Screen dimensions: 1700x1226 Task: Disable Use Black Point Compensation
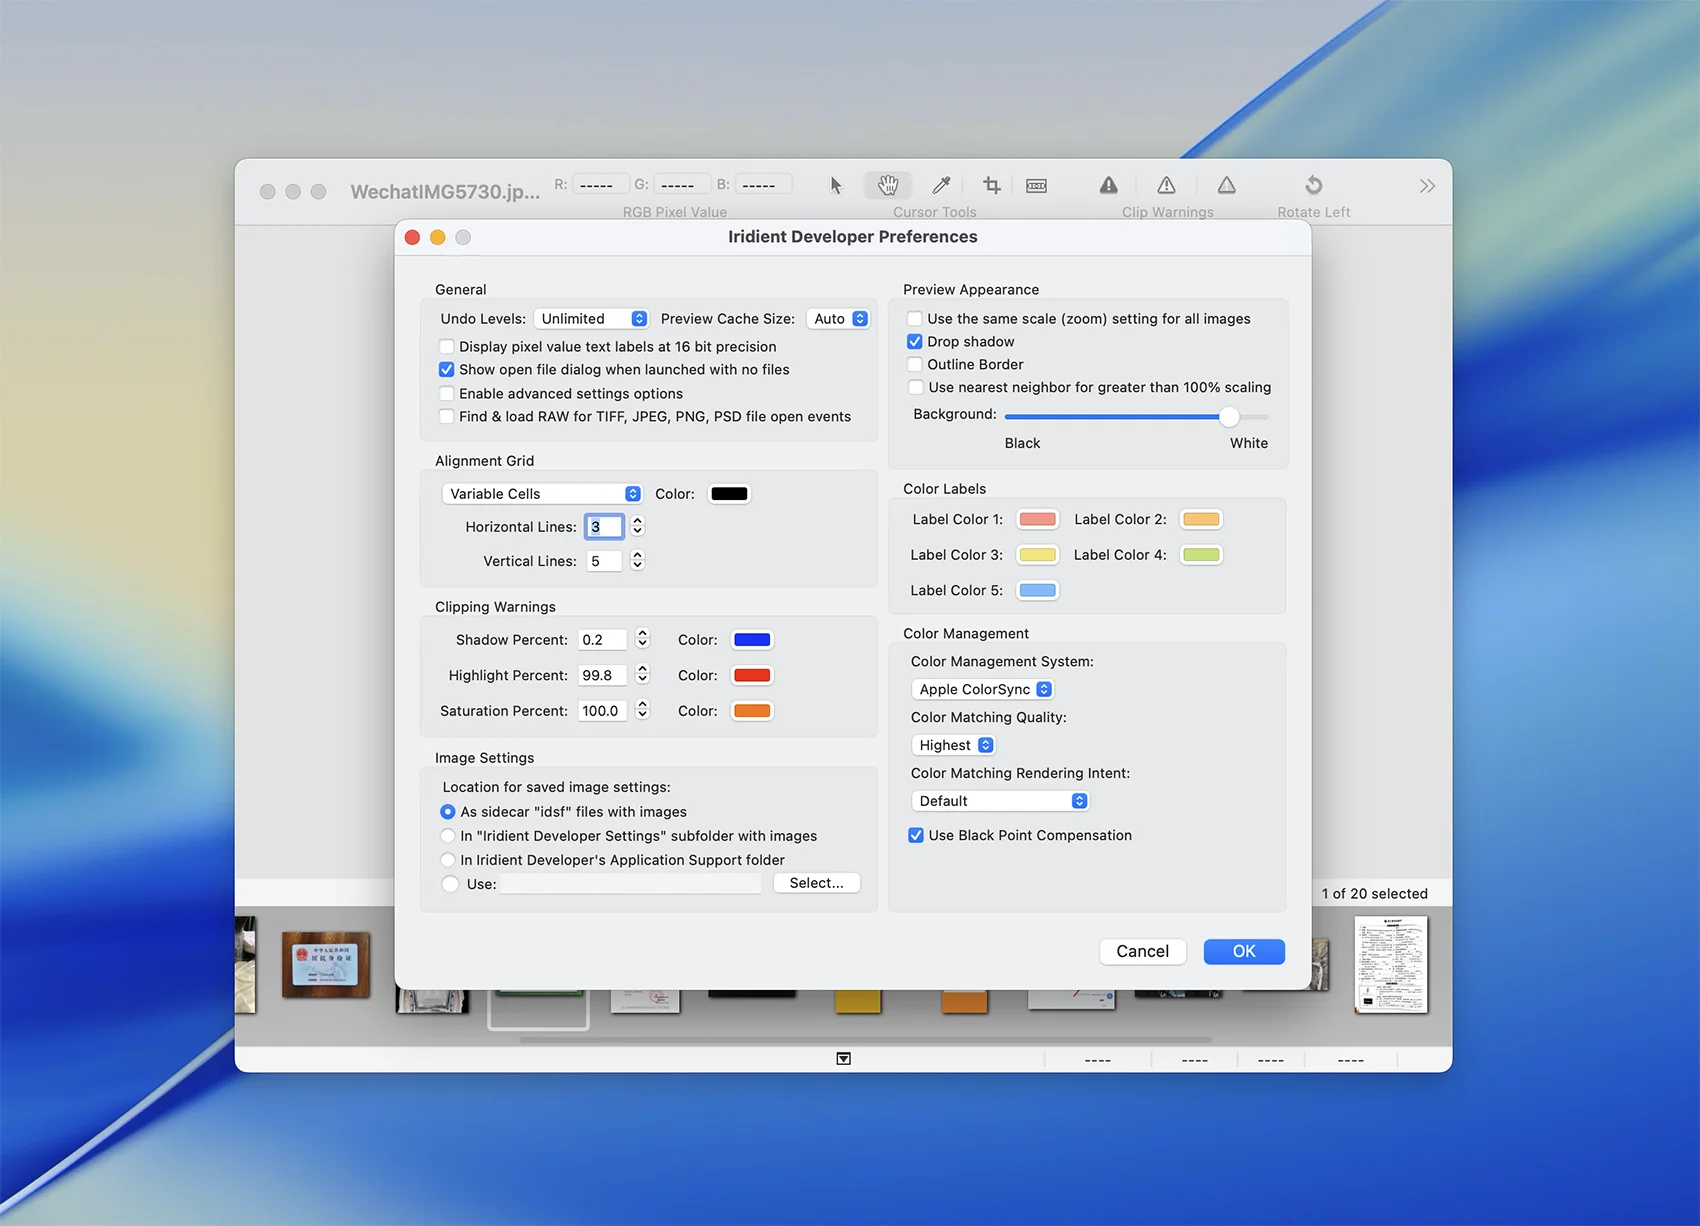tap(916, 836)
